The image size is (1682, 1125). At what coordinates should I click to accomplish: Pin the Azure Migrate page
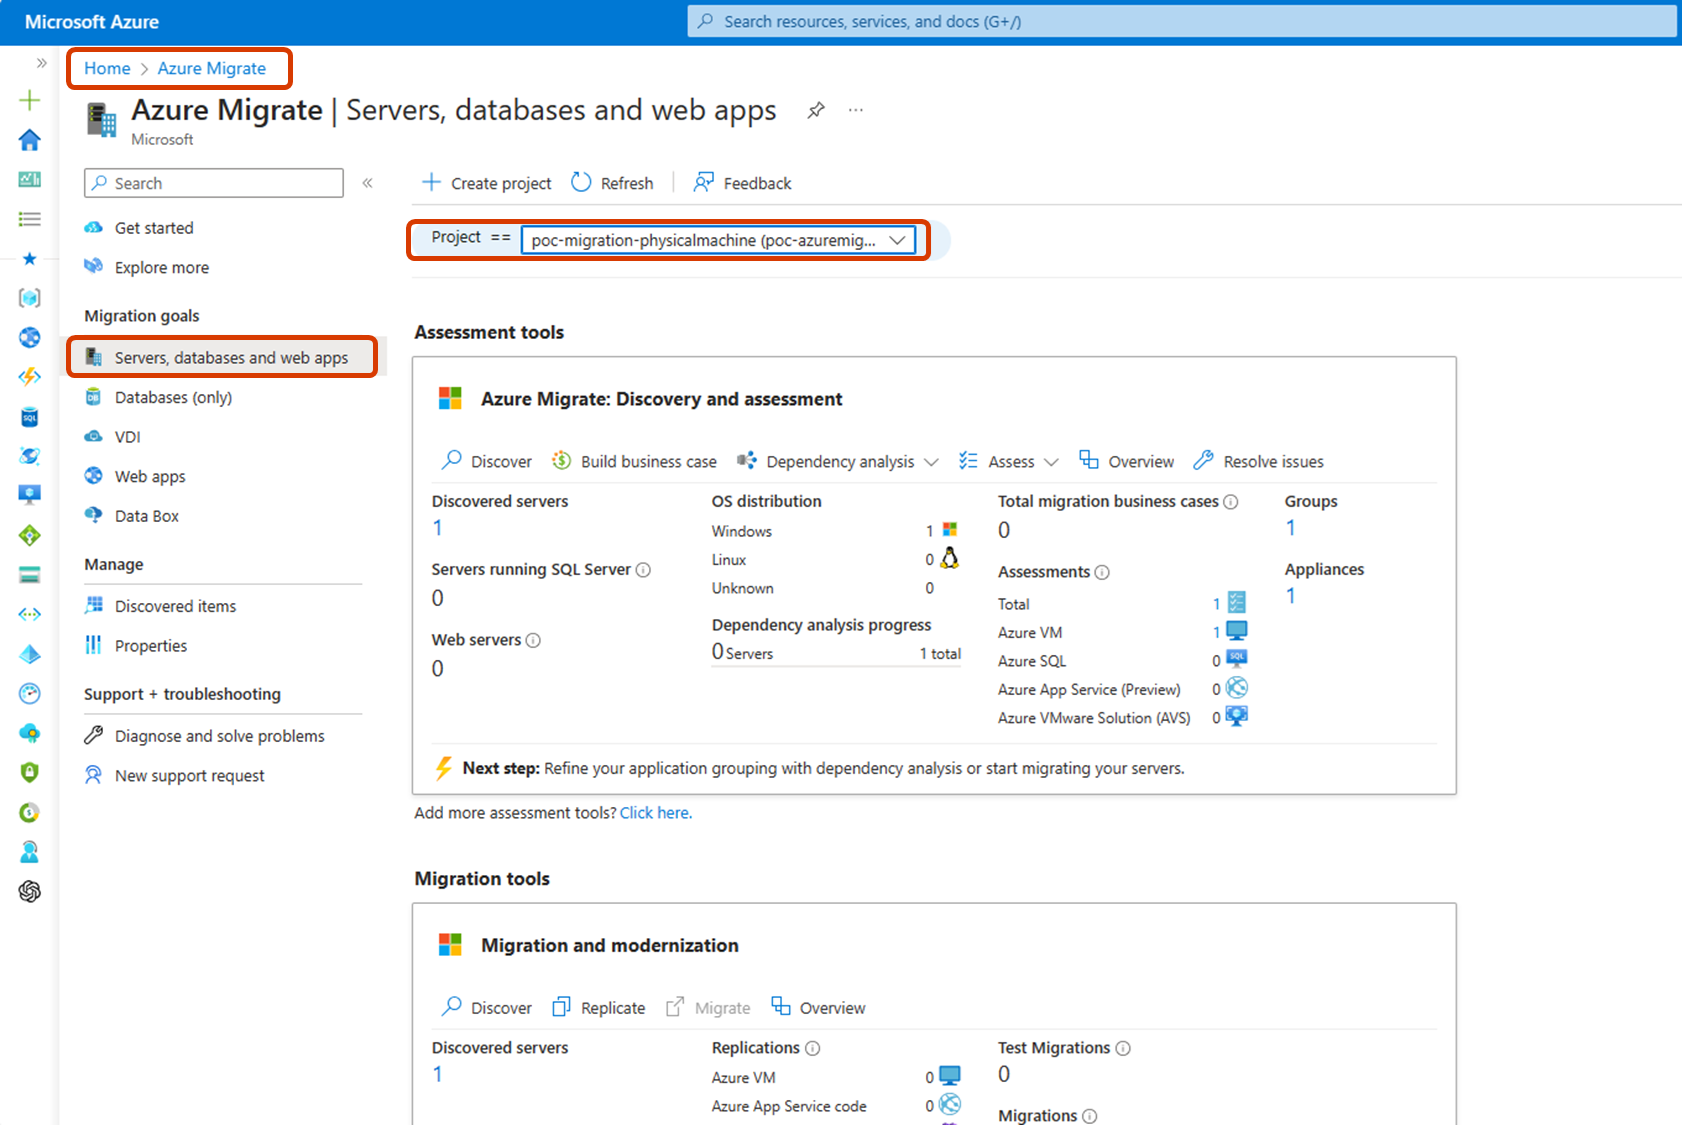[816, 110]
